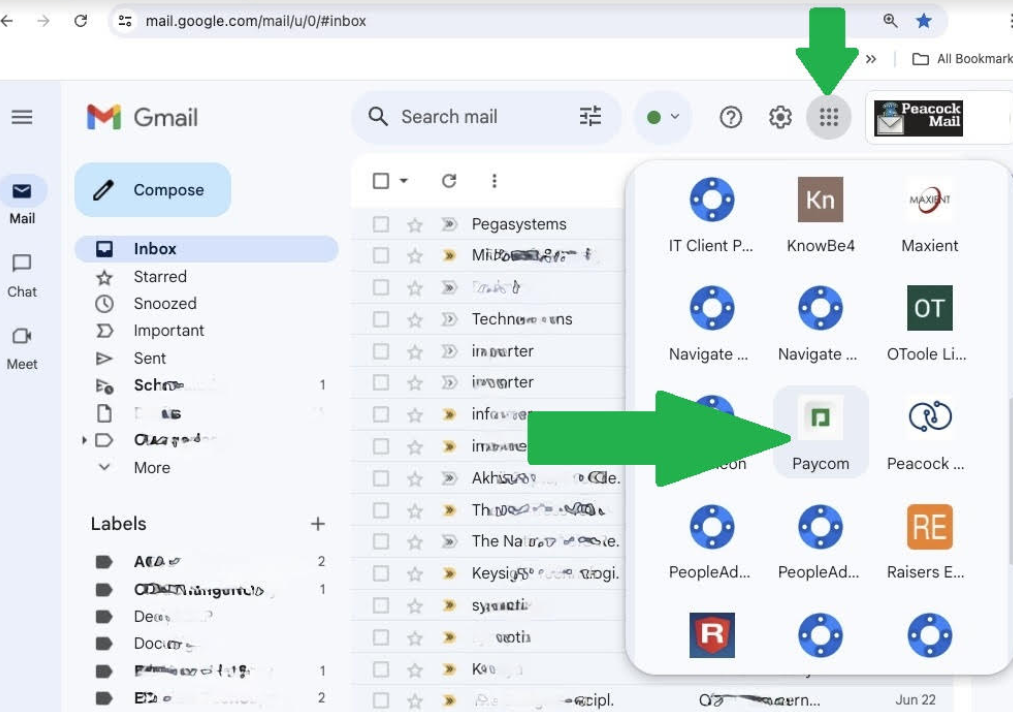1013x712 pixels.
Task: Click the Google apps grid icon
Action: pos(828,118)
